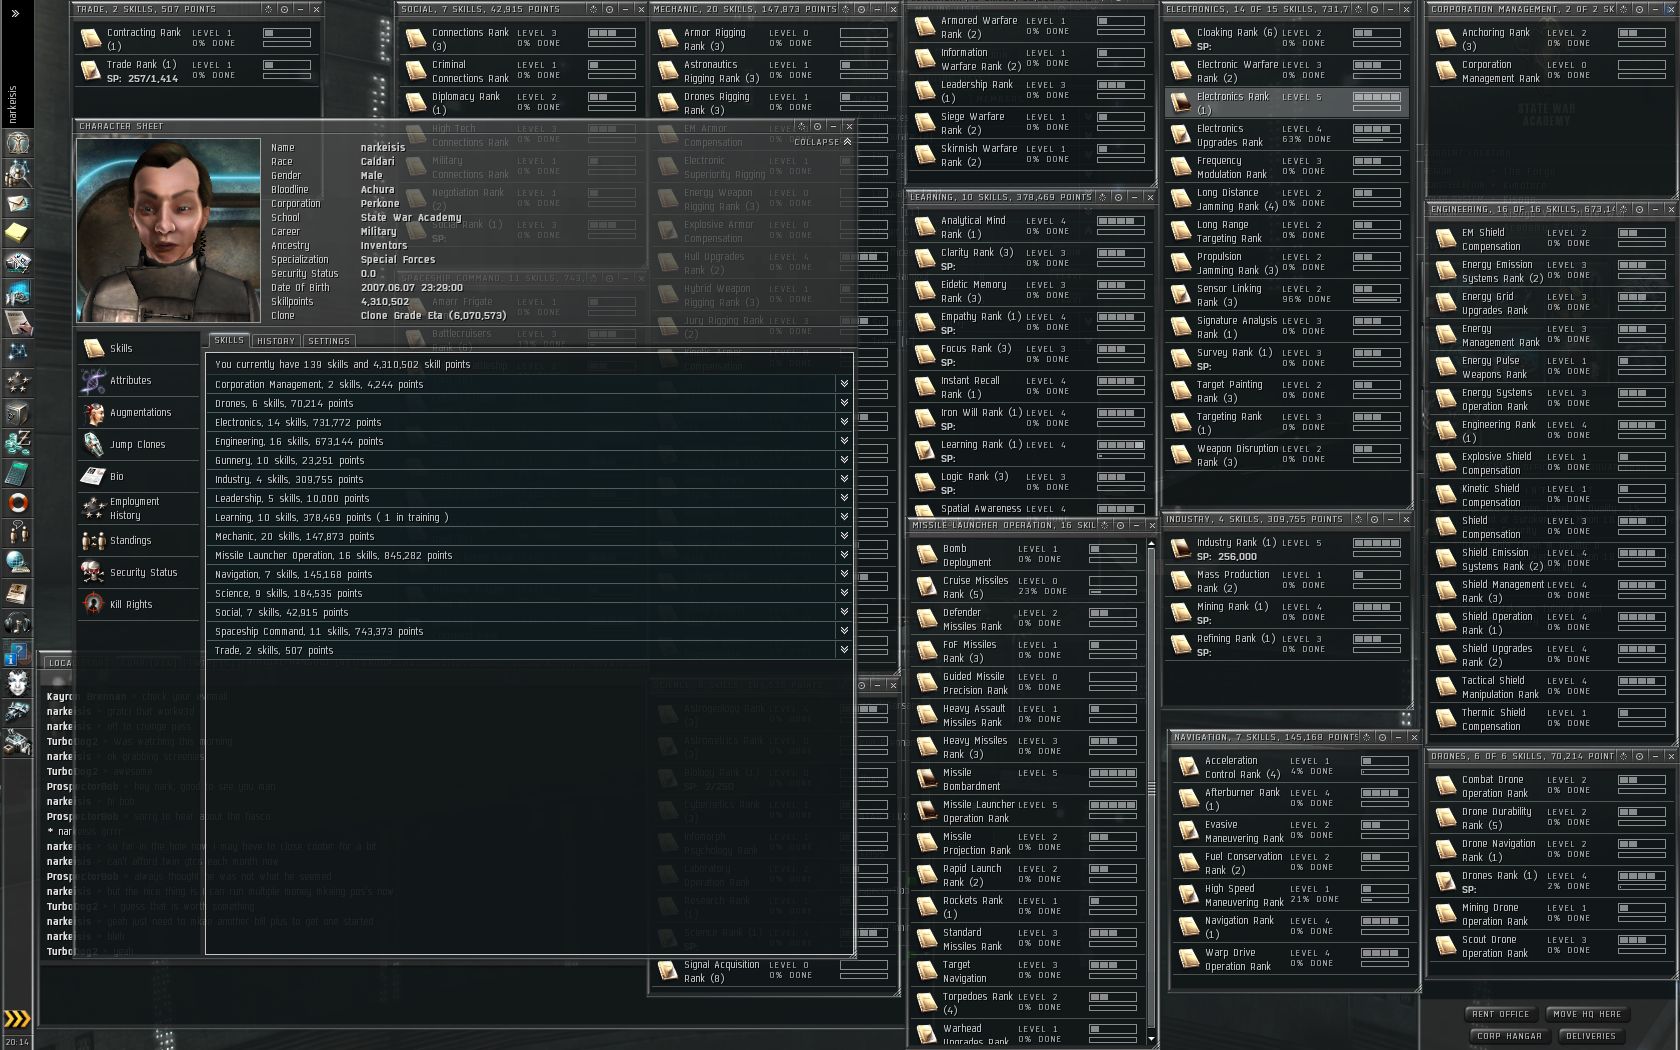Click the Missile Launcher window scroll-down arrow
The width and height of the screenshot is (1680, 1050).
tap(1151, 1039)
